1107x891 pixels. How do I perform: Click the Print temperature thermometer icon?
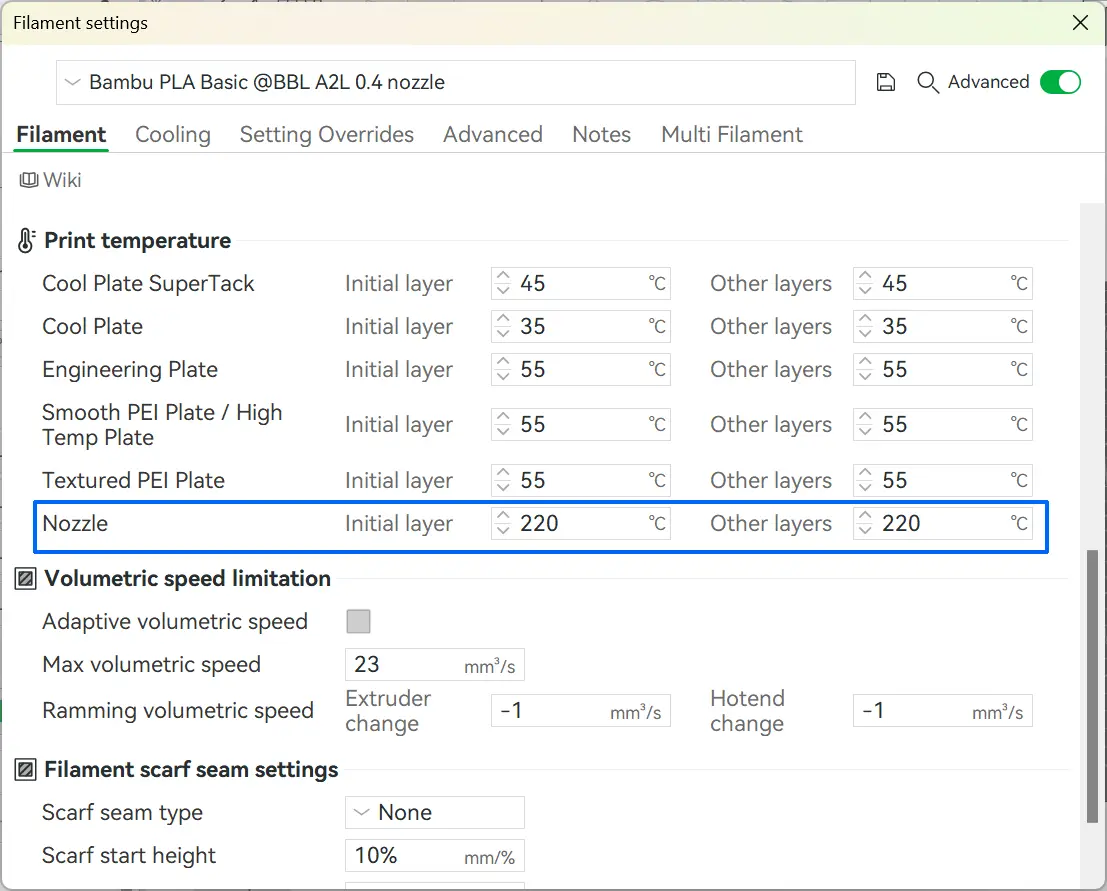tap(26, 241)
